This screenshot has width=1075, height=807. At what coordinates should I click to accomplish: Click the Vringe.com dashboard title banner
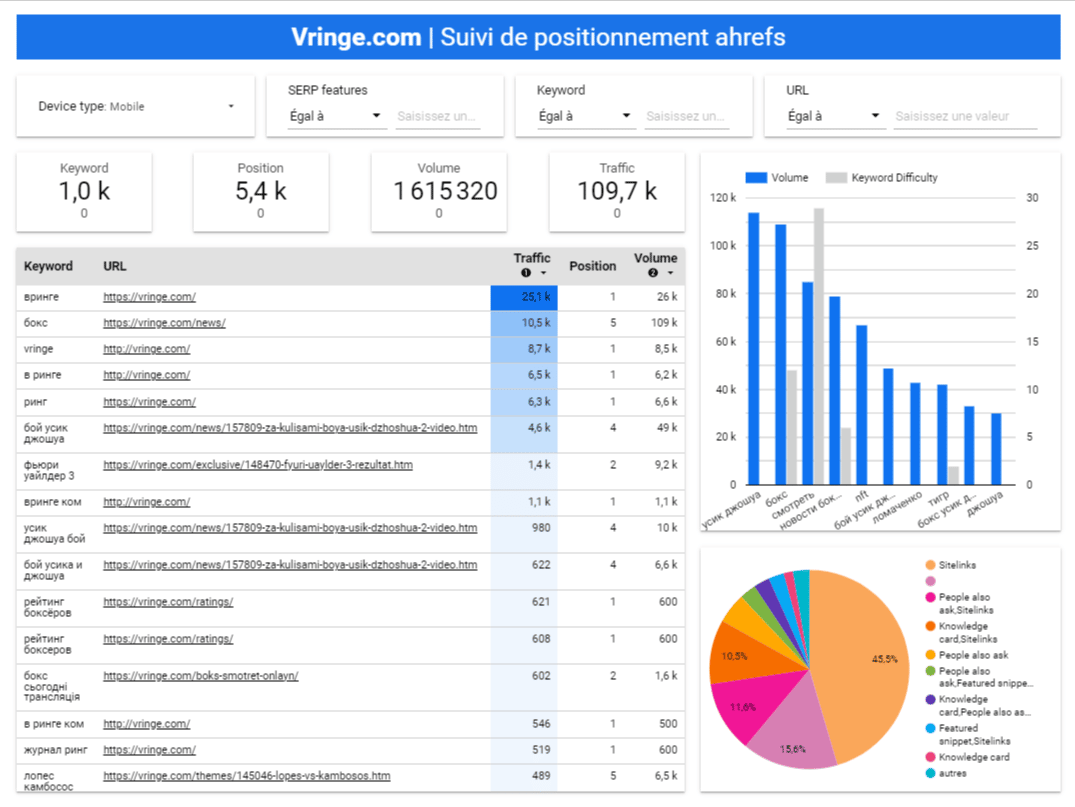point(538,37)
